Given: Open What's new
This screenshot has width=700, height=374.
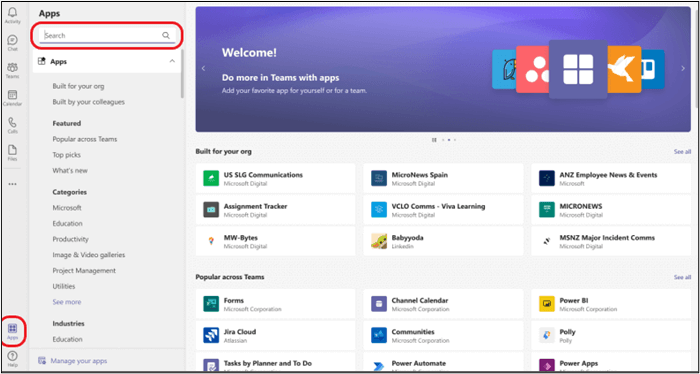Looking at the screenshot, I should tap(70, 170).
